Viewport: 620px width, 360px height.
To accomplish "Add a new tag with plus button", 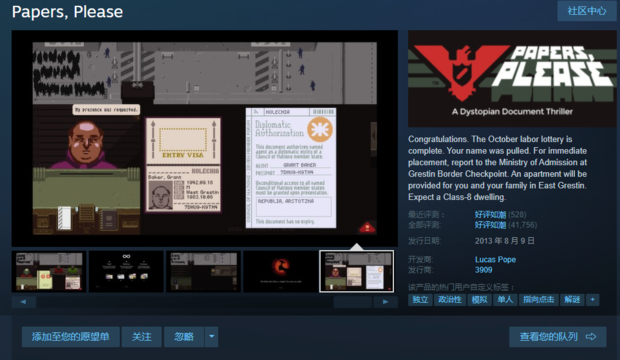I will tap(592, 300).
